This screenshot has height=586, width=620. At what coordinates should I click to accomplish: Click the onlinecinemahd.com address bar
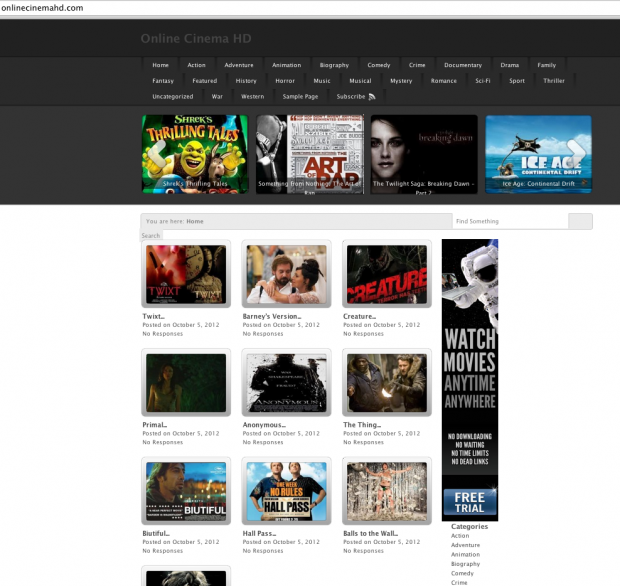pyautogui.click(x=310, y=8)
